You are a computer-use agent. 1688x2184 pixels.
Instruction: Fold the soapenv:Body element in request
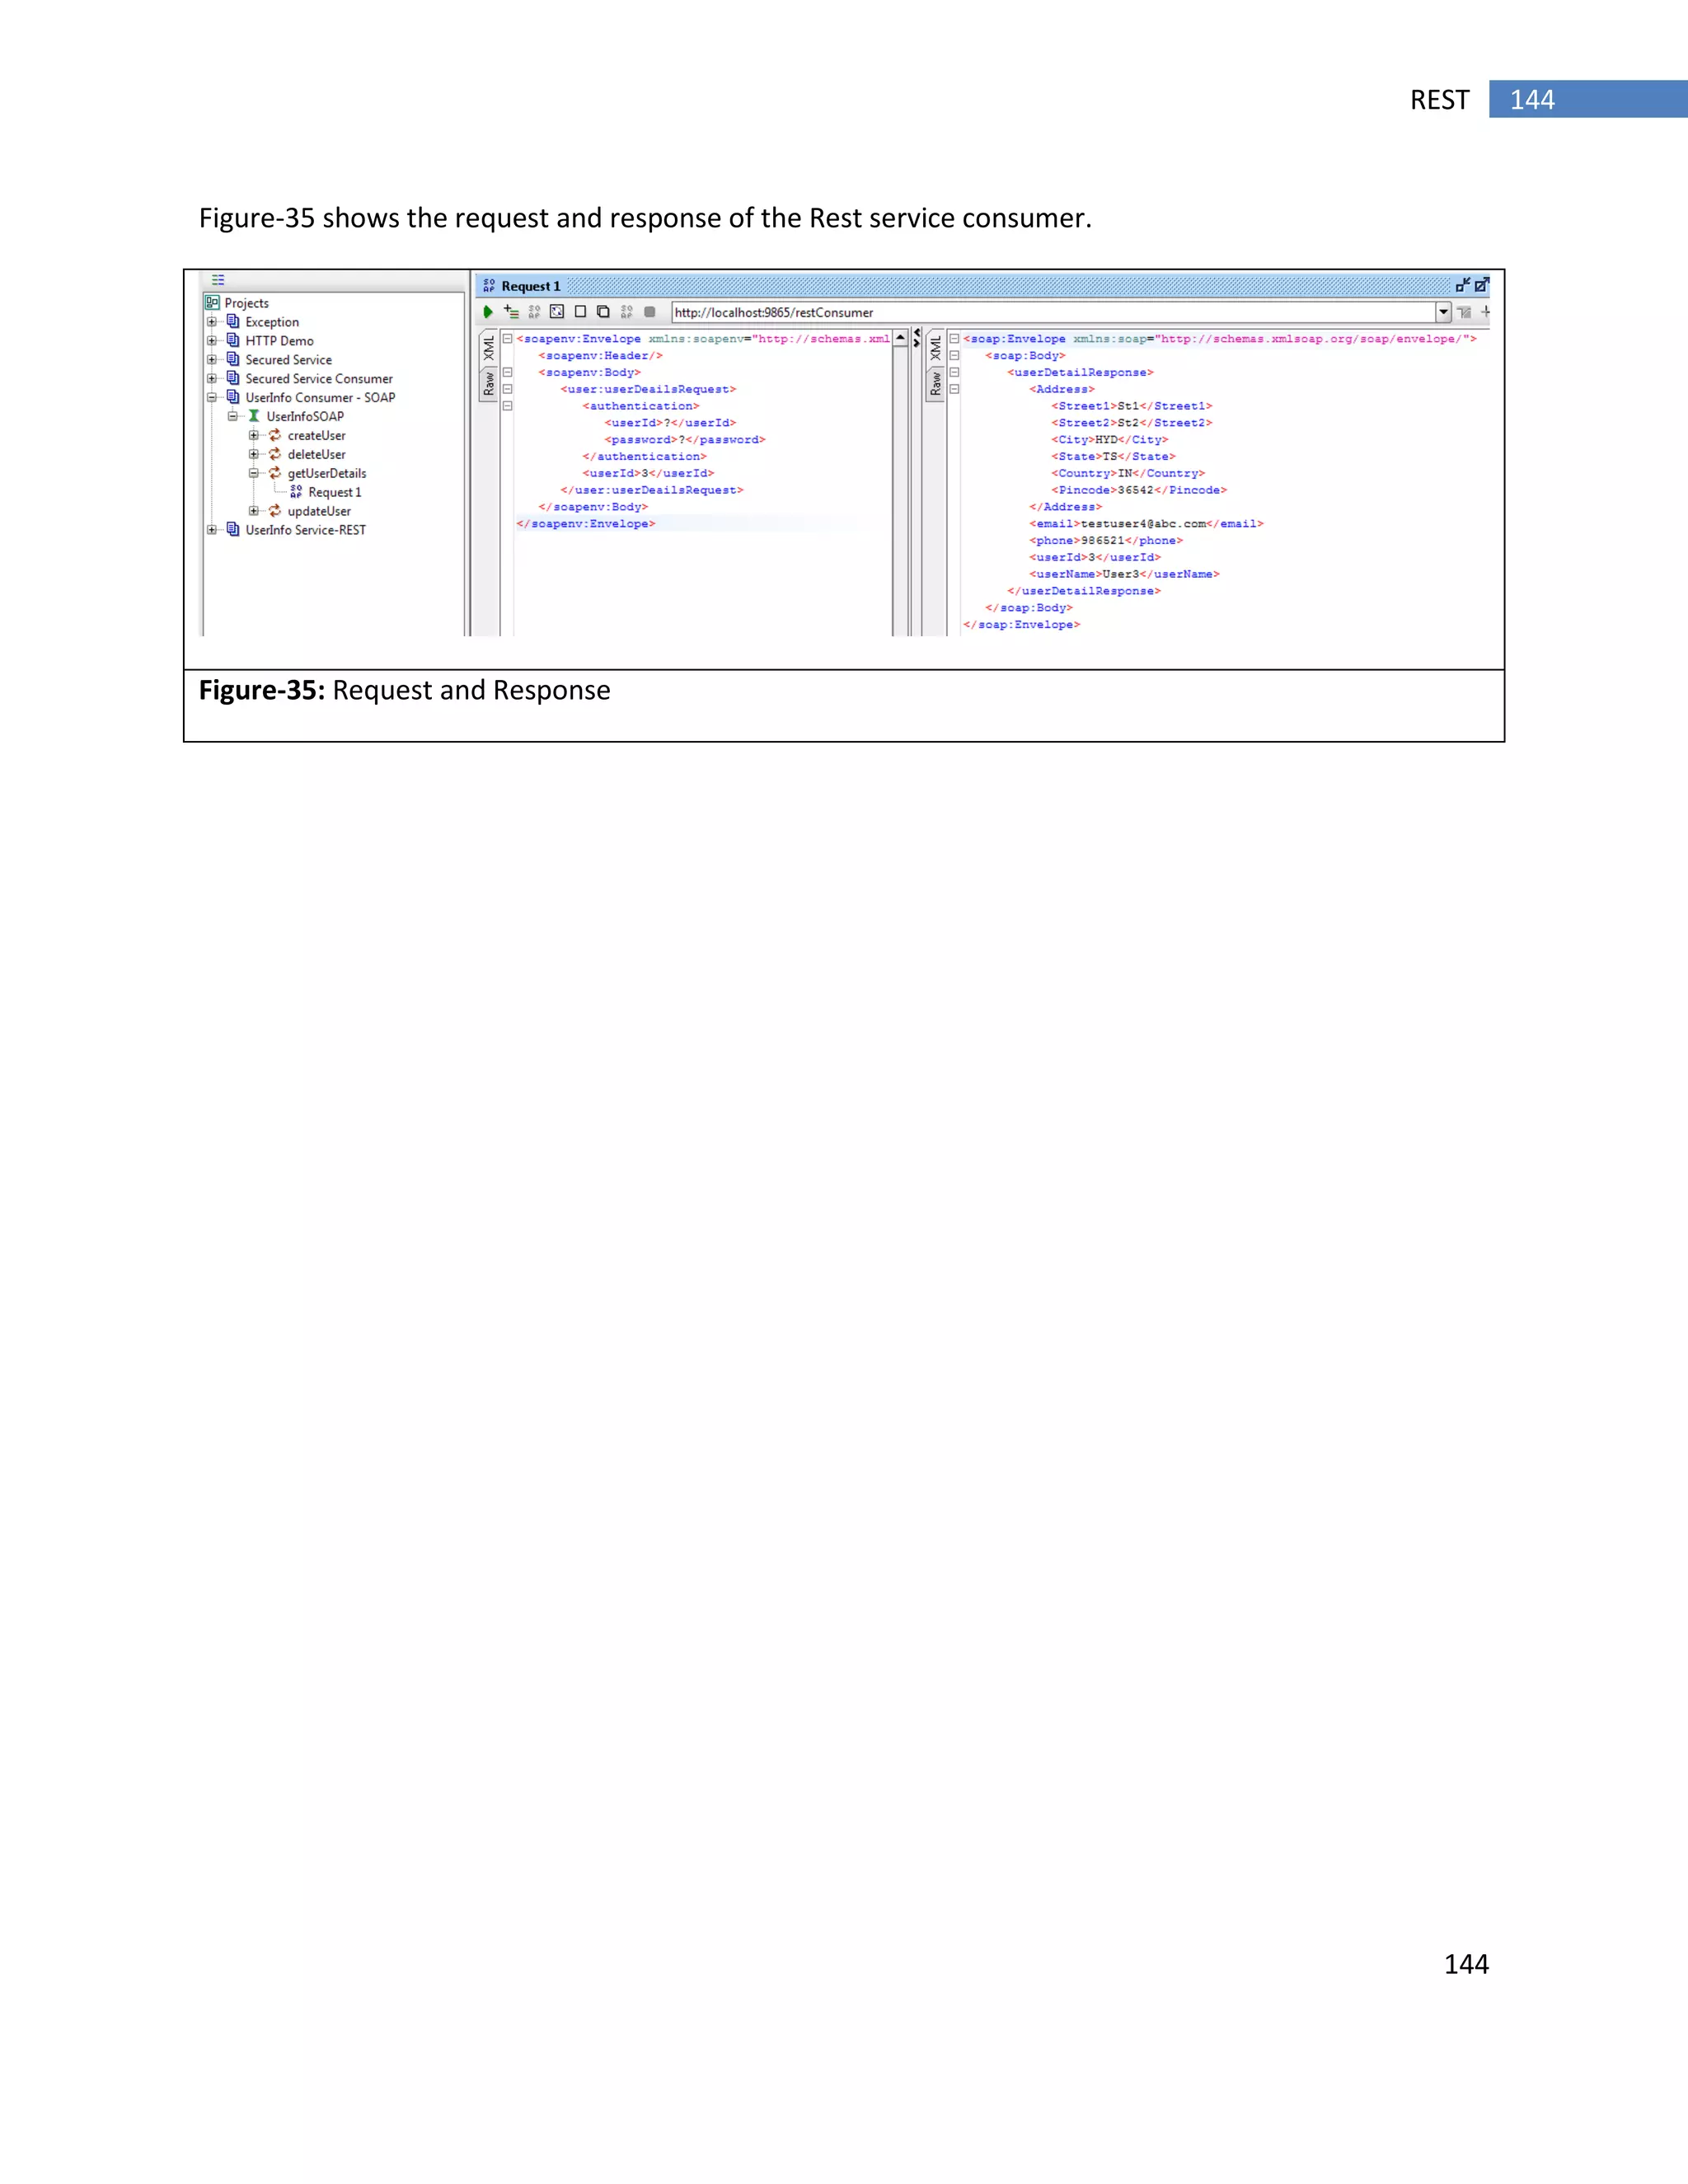click(x=507, y=372)
